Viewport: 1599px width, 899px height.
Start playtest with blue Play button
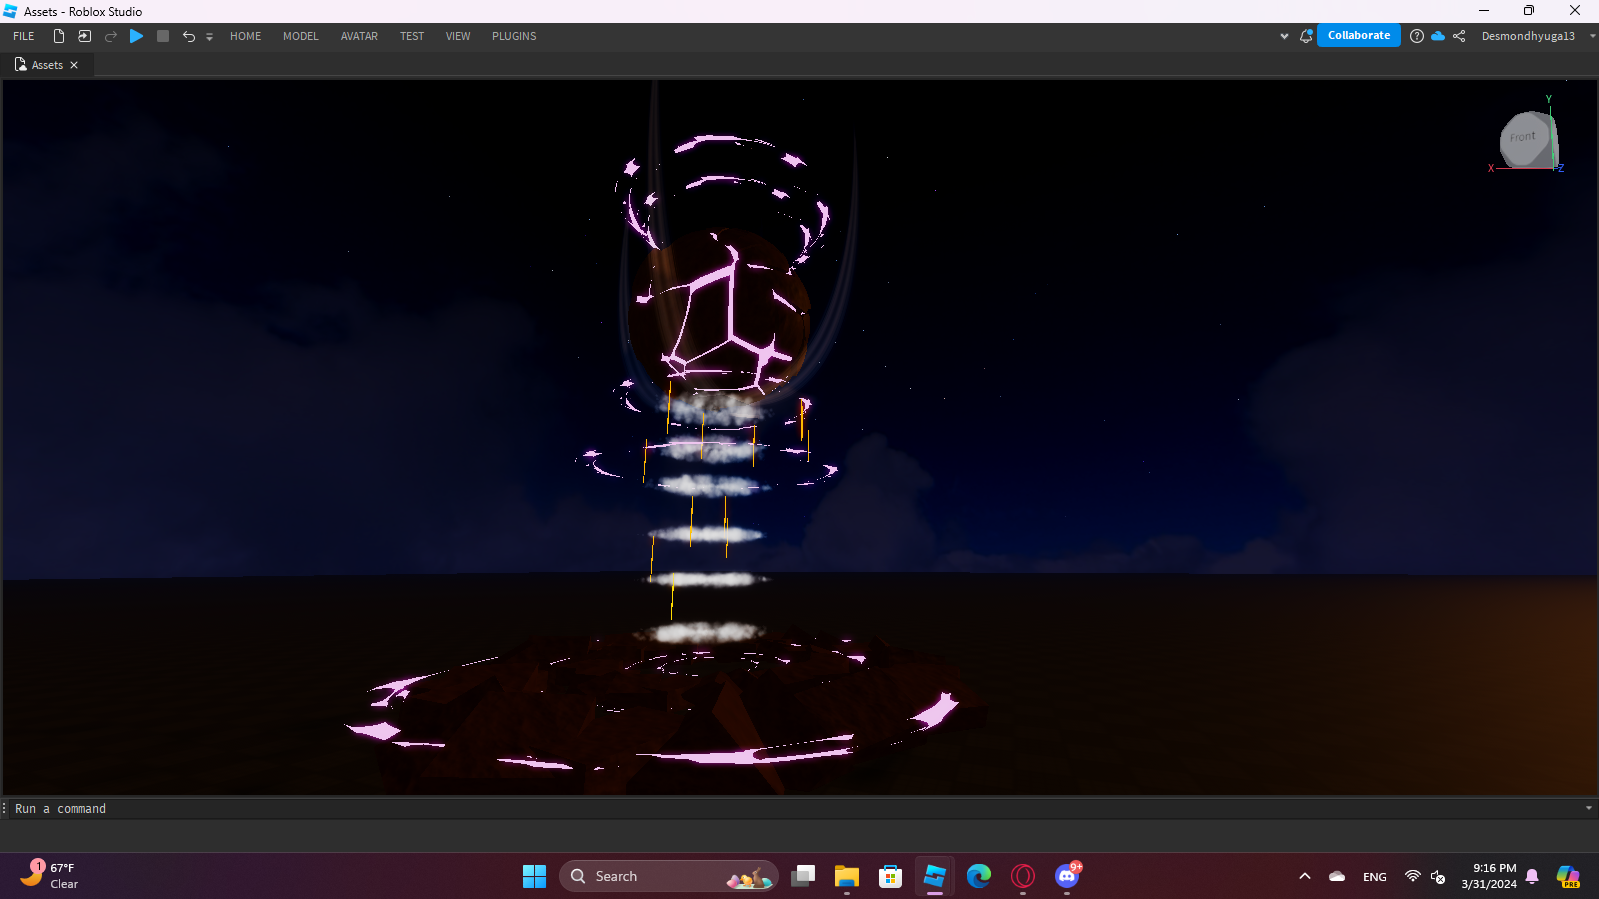(x=137, y=36)
